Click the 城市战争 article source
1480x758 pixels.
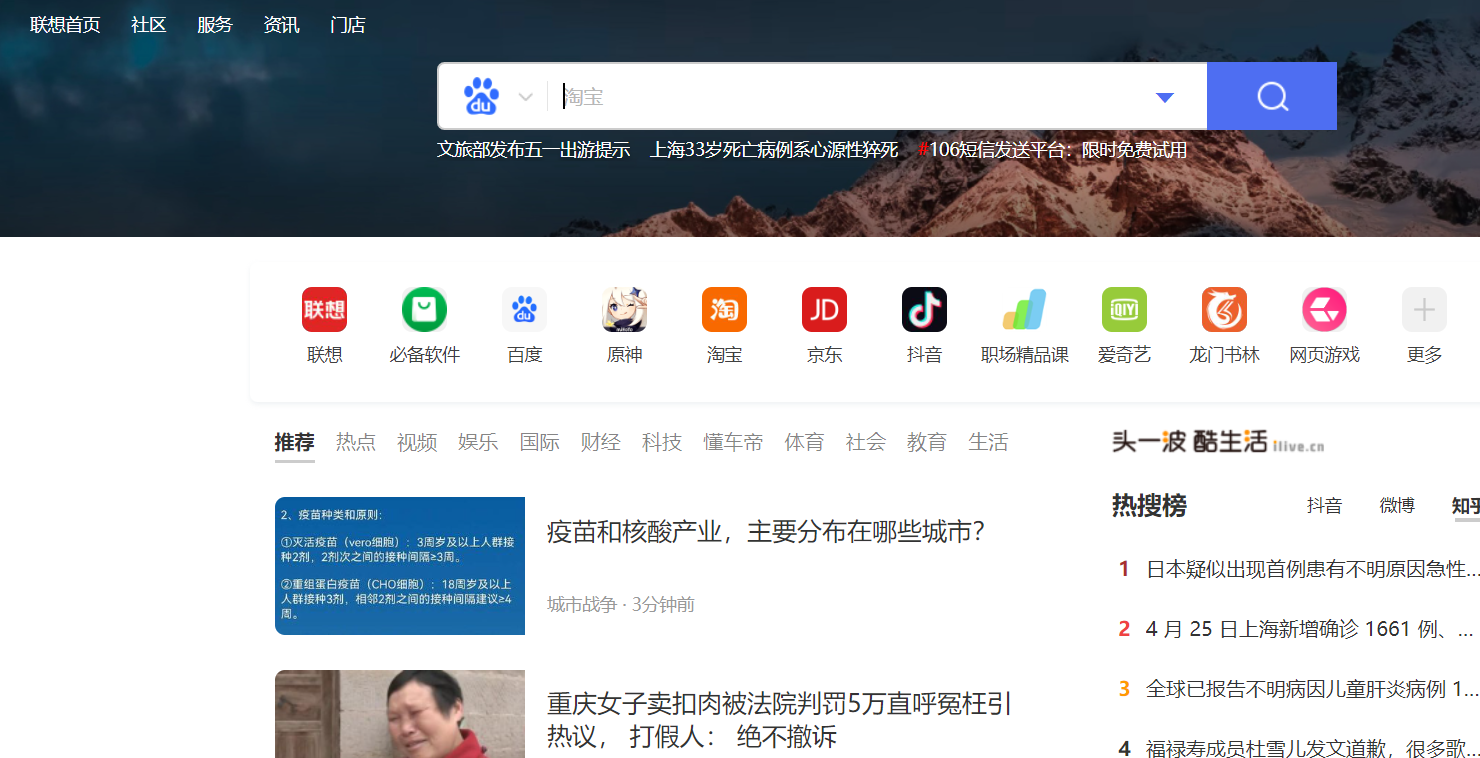(582, 604)
